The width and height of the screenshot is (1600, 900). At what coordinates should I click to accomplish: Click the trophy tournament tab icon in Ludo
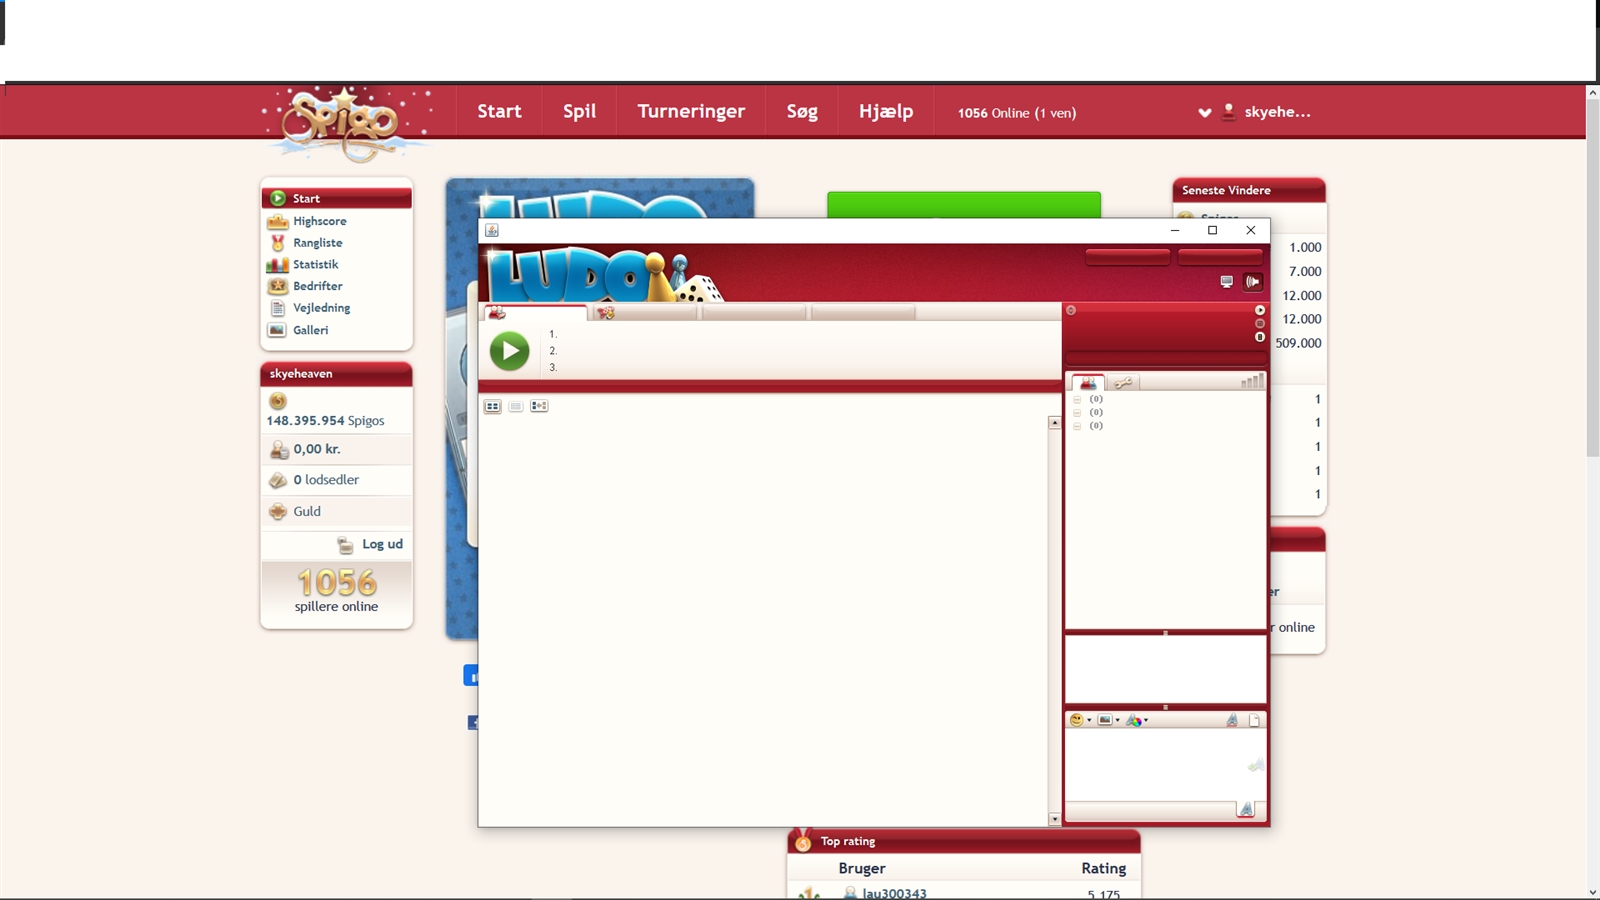(605, 313)
